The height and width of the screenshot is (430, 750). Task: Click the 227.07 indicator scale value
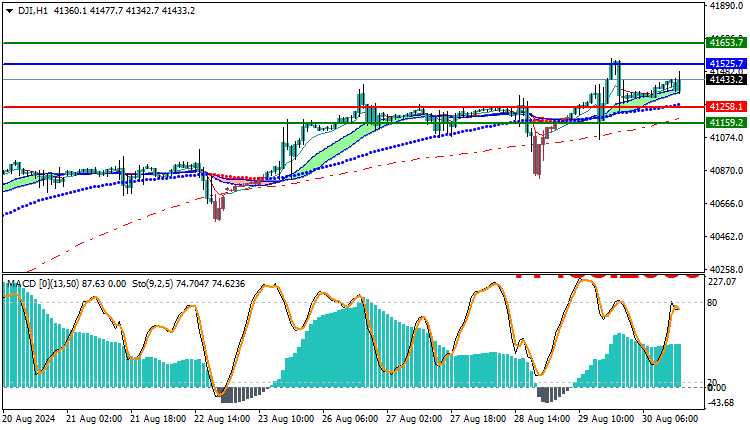(721, 282)
